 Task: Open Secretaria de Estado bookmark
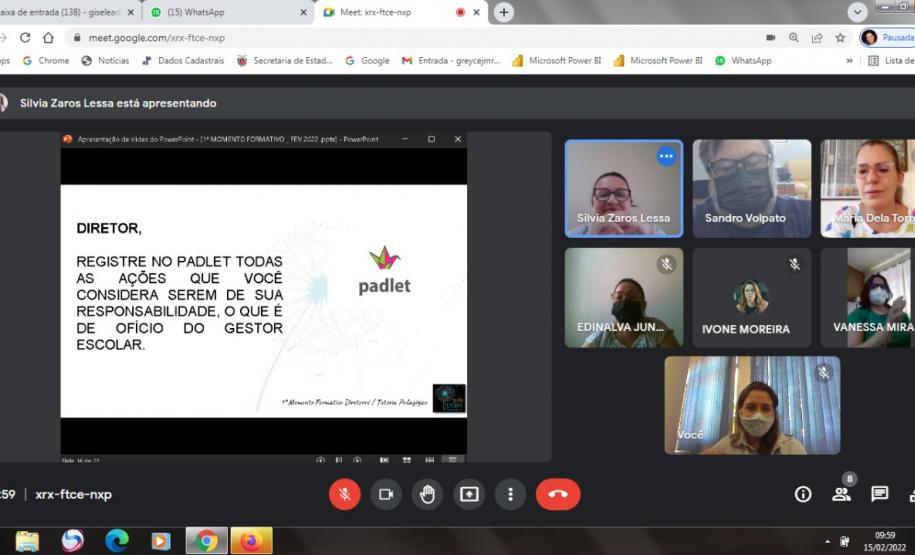[284, 61]
